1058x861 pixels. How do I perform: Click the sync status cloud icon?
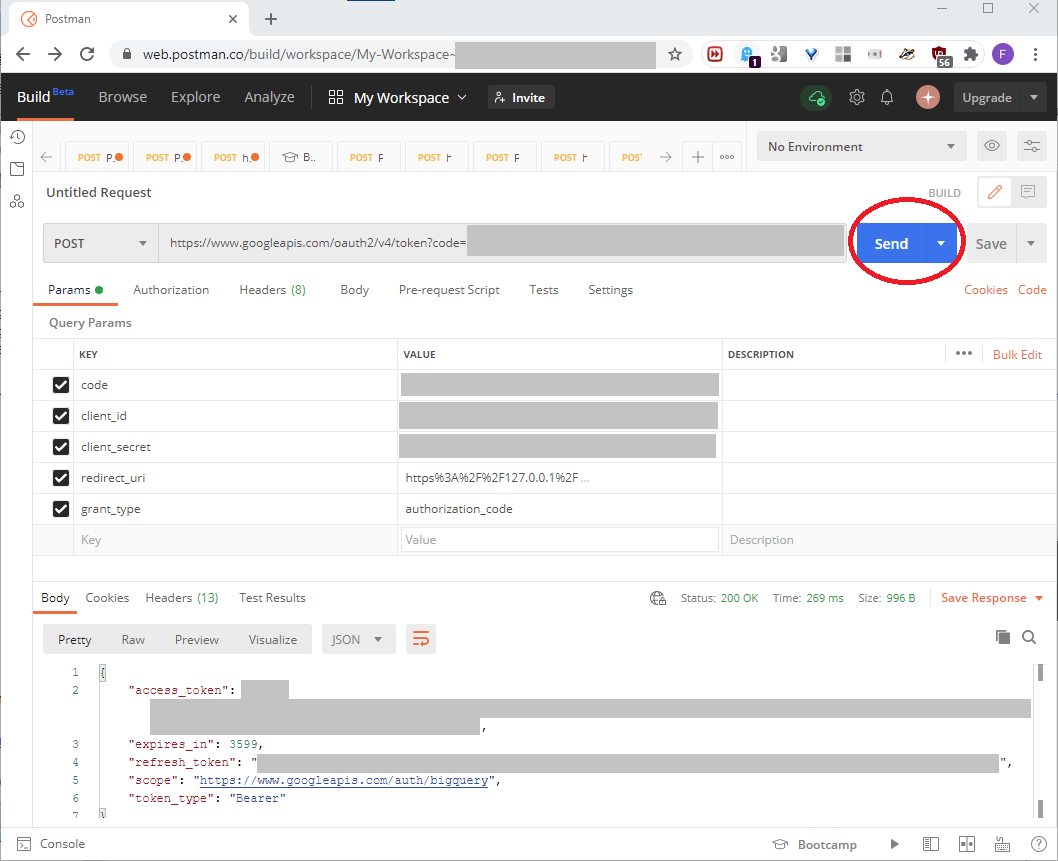pos(816,98)
